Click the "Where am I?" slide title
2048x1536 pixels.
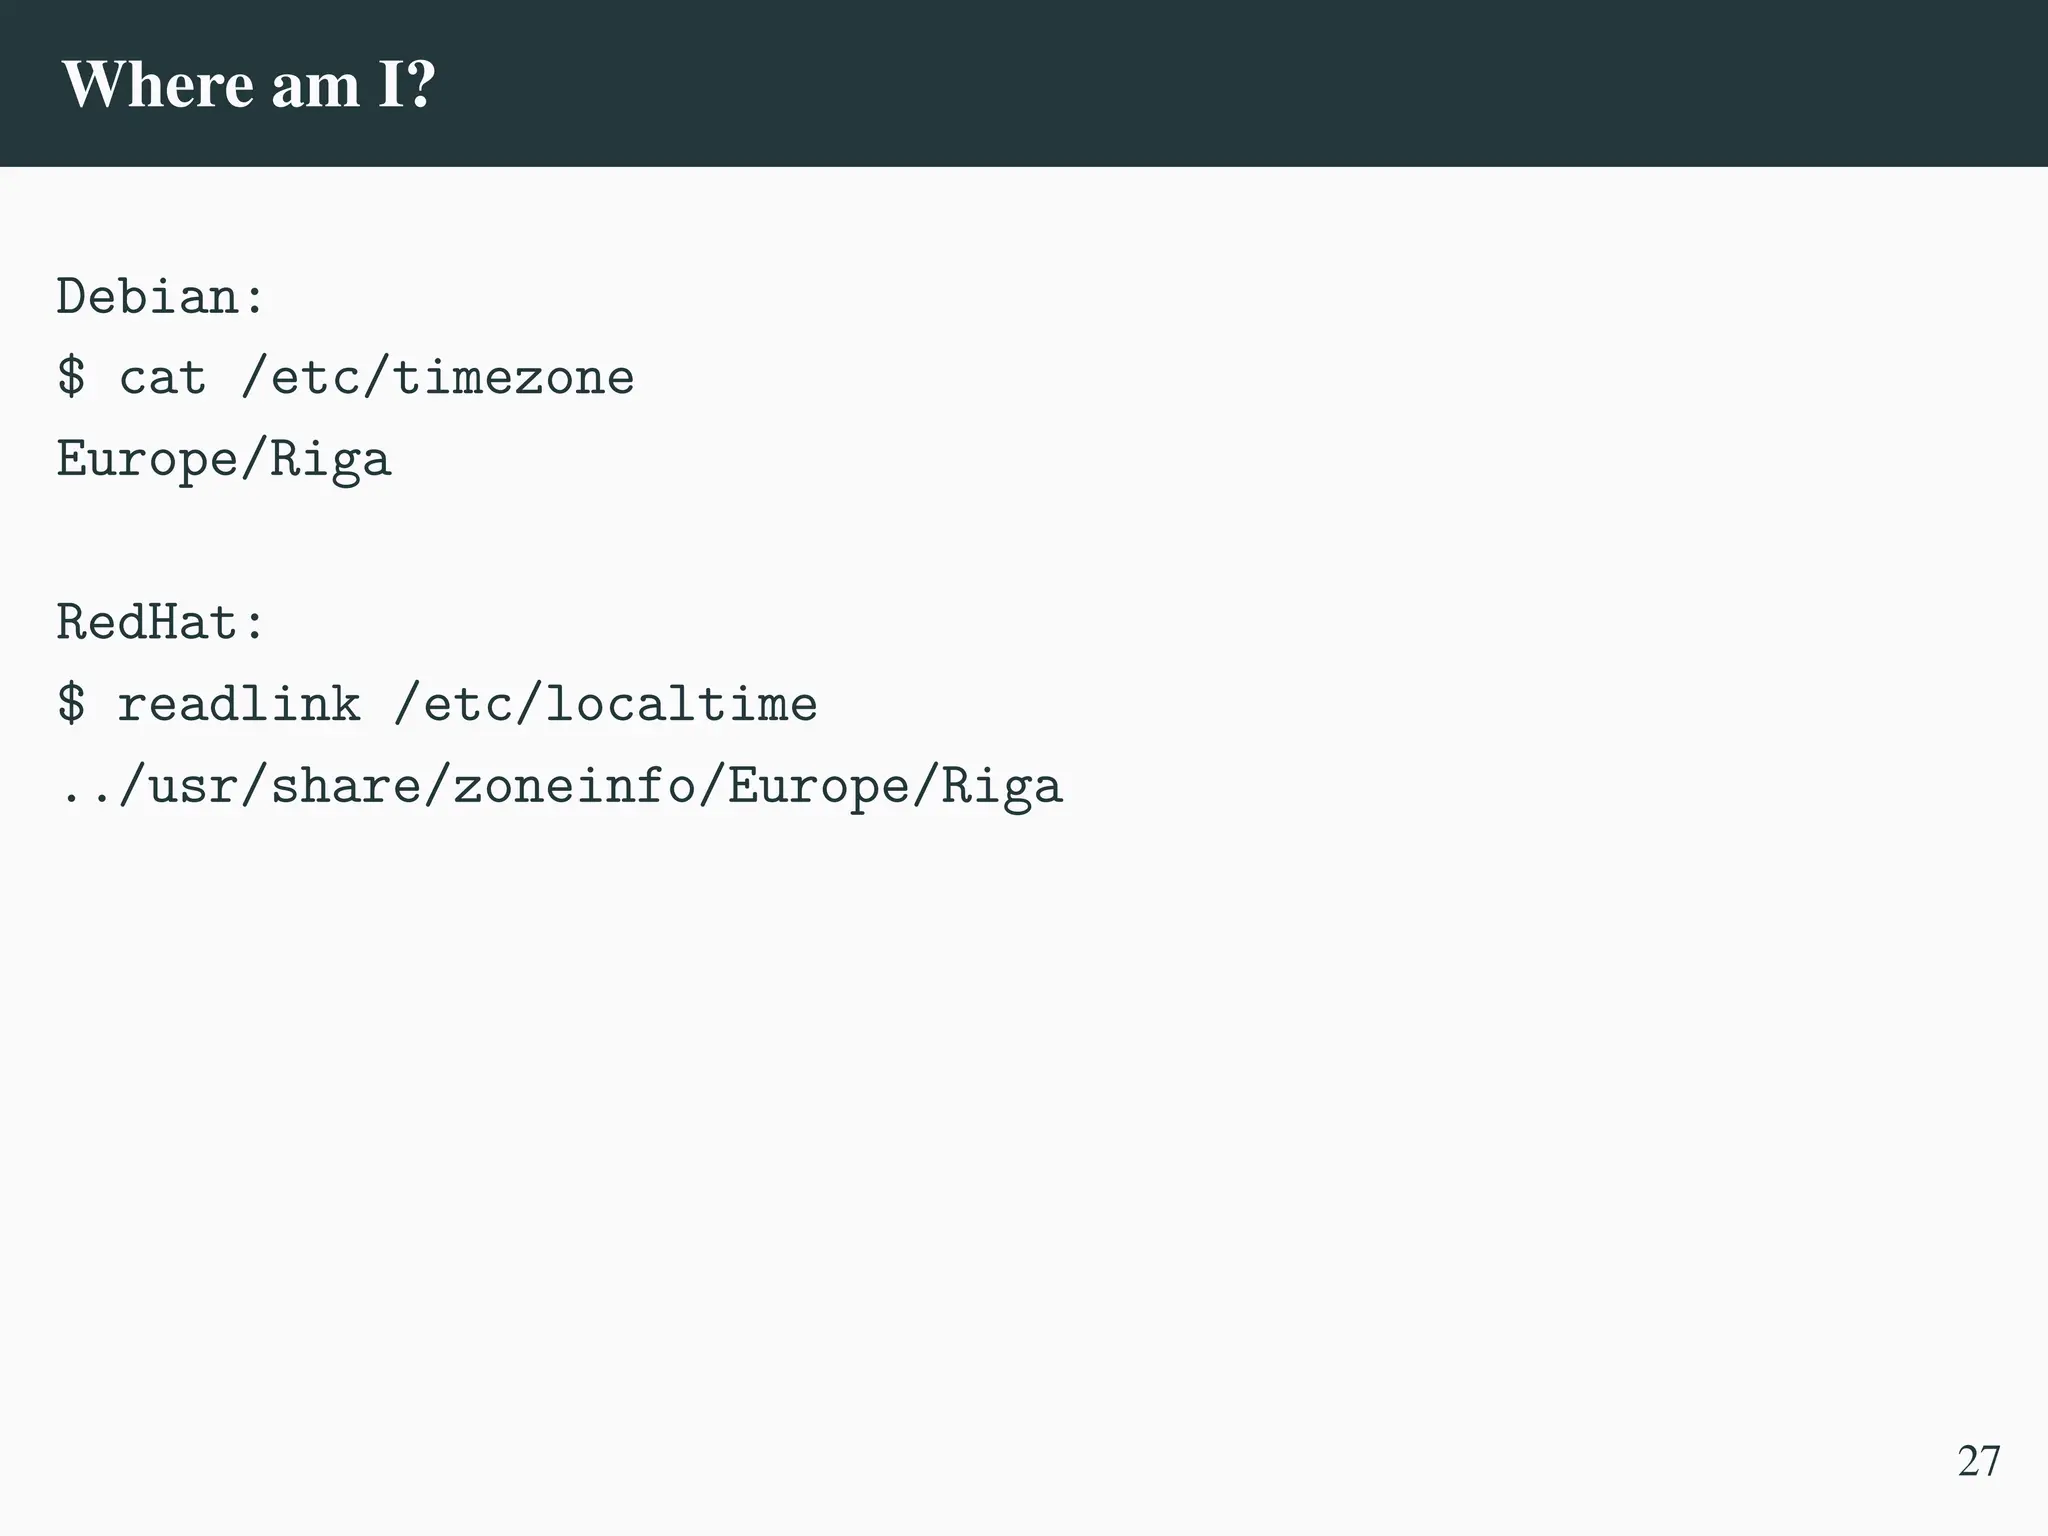pyautogui.click(x=249, y=85)
